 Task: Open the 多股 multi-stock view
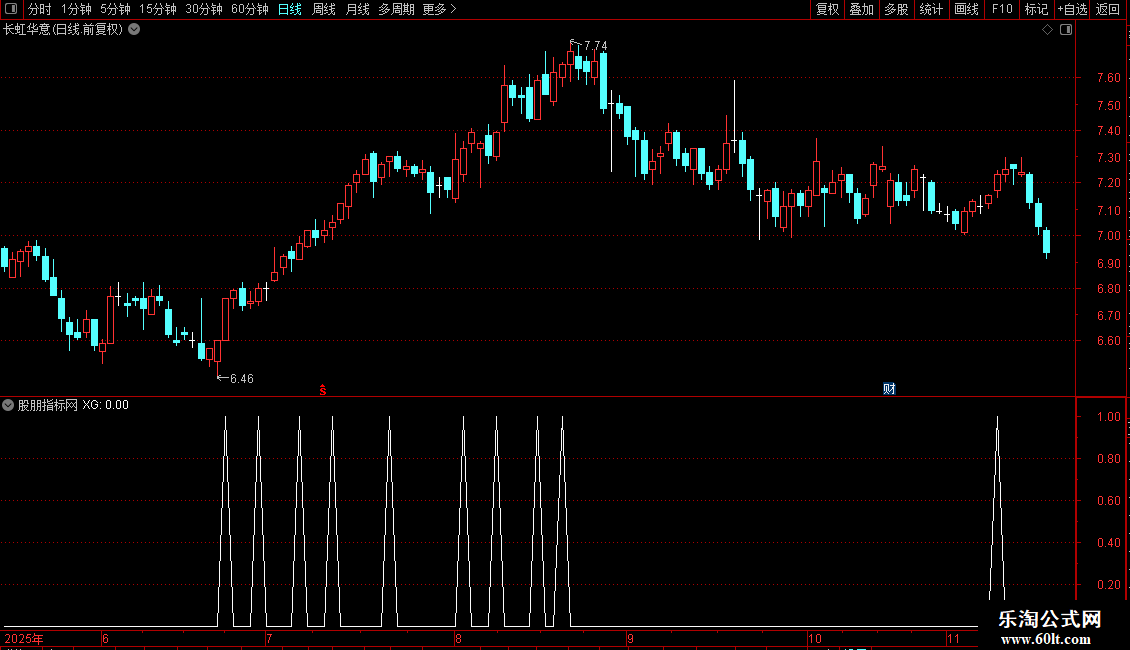(896, 9)
